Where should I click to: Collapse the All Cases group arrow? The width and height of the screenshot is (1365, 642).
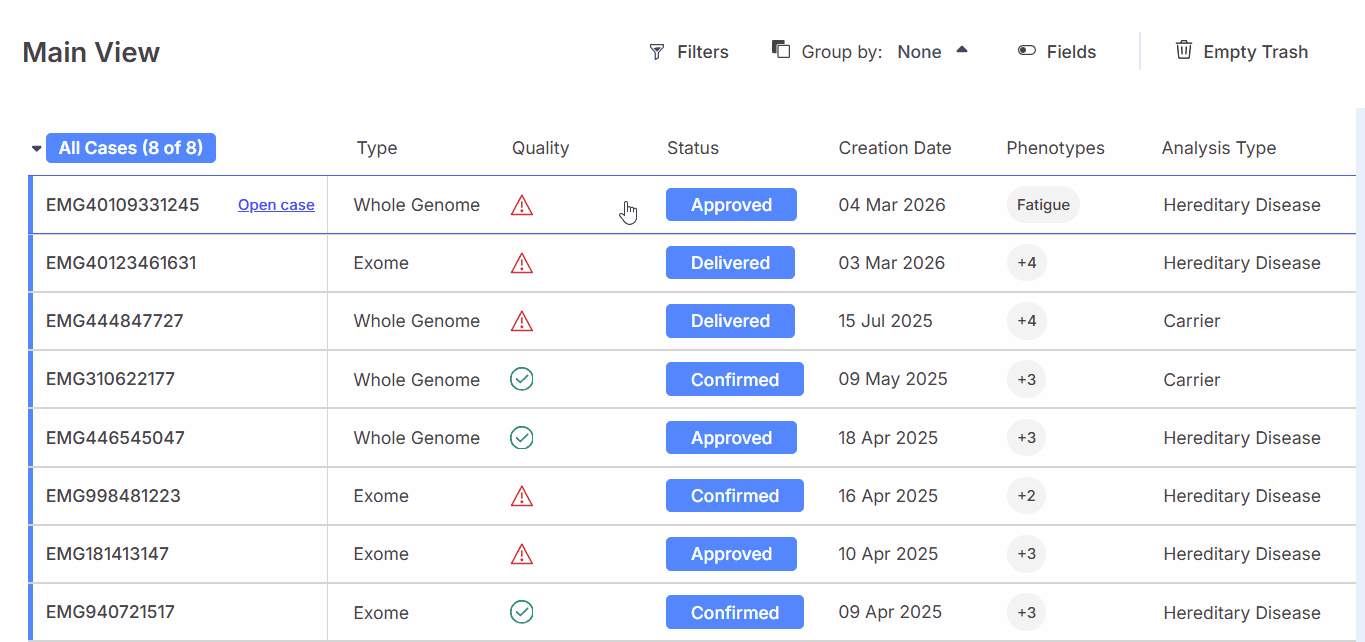click(x=37, y=149)
